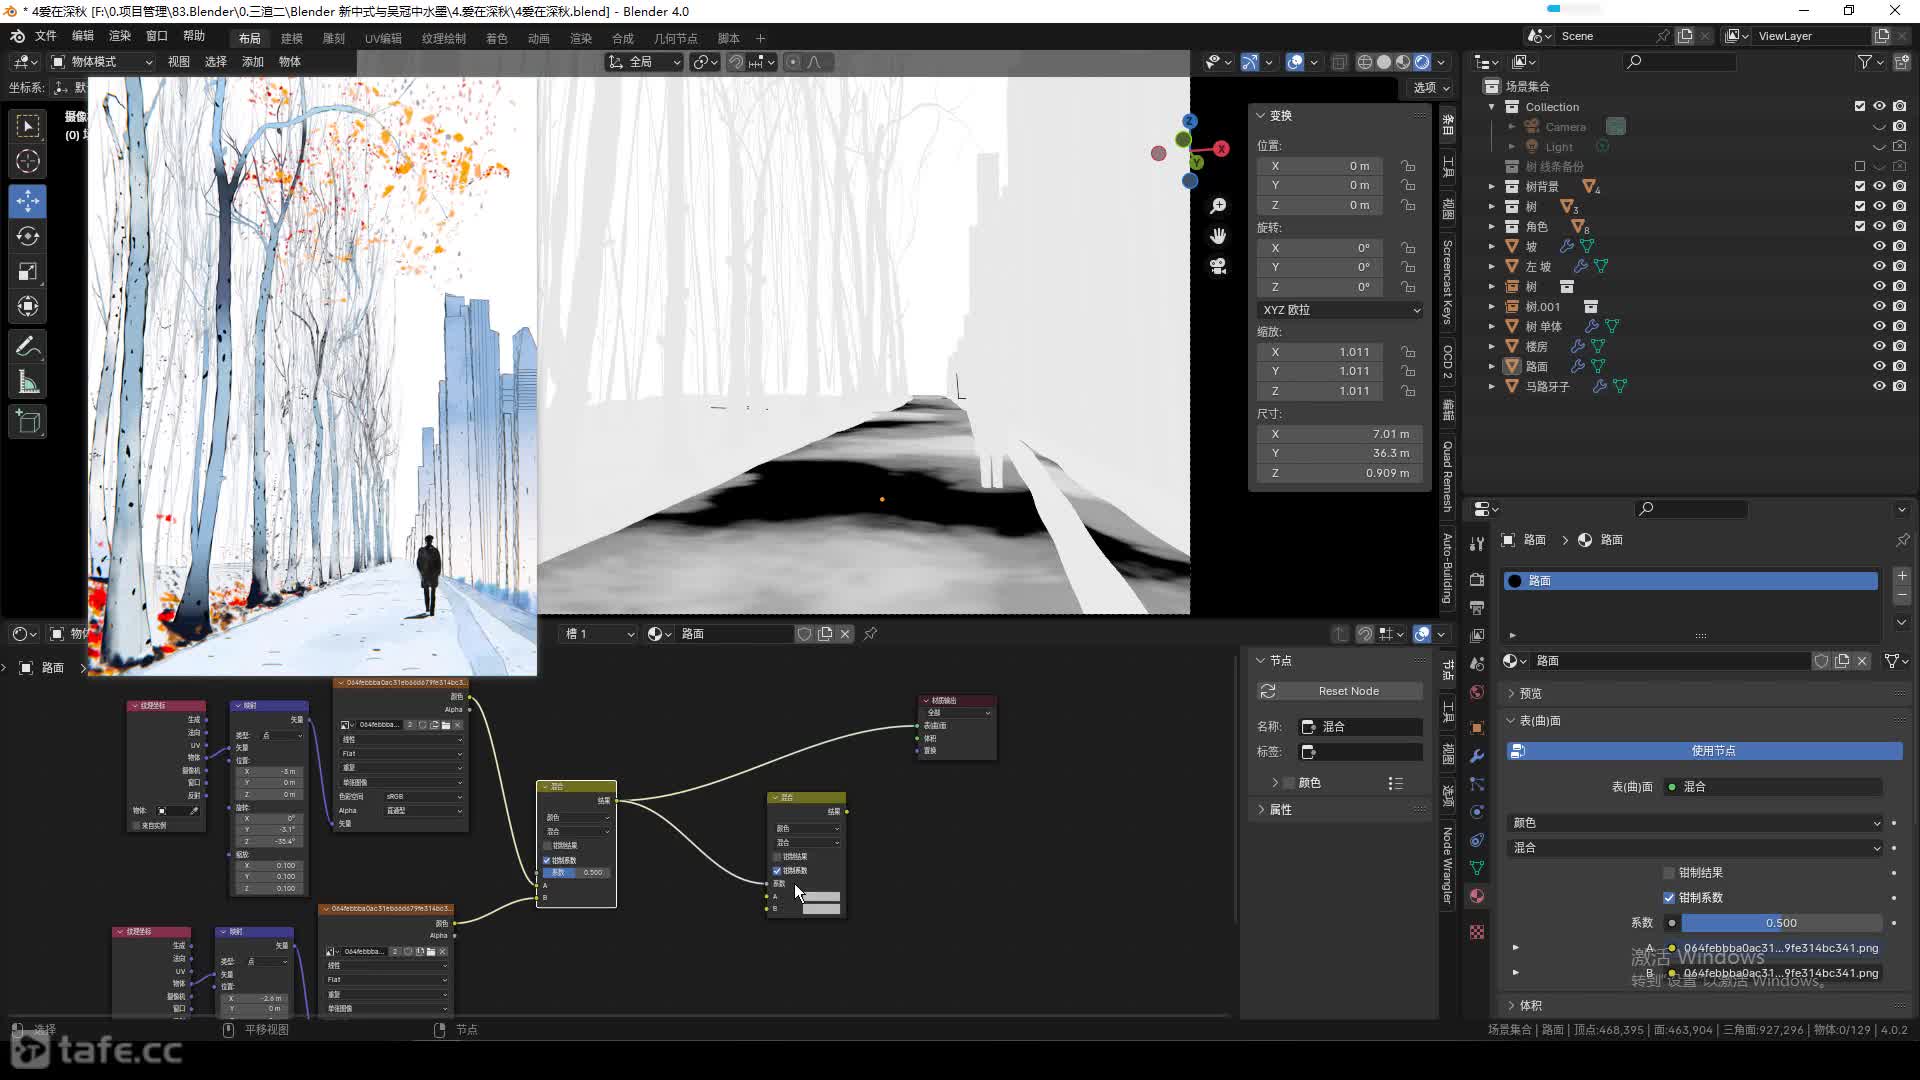Uncheck the 树背景 collection checkbox
Viewport: 1920px width, 1080px height.
1860,186
